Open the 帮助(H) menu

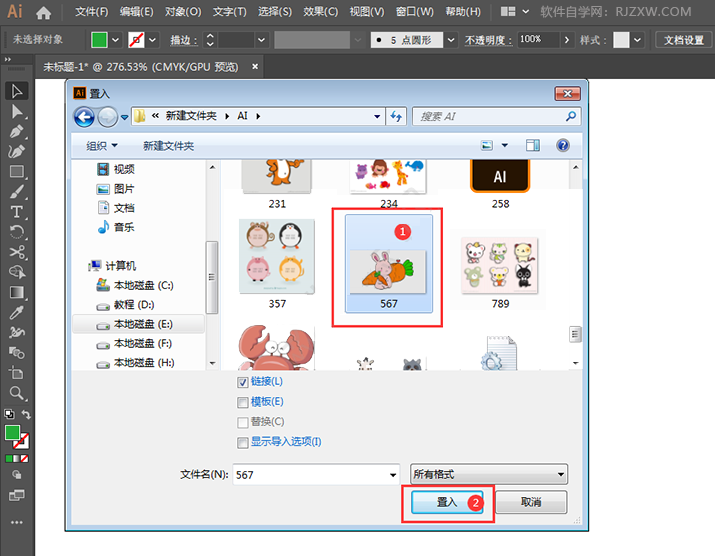coord(463,12)
